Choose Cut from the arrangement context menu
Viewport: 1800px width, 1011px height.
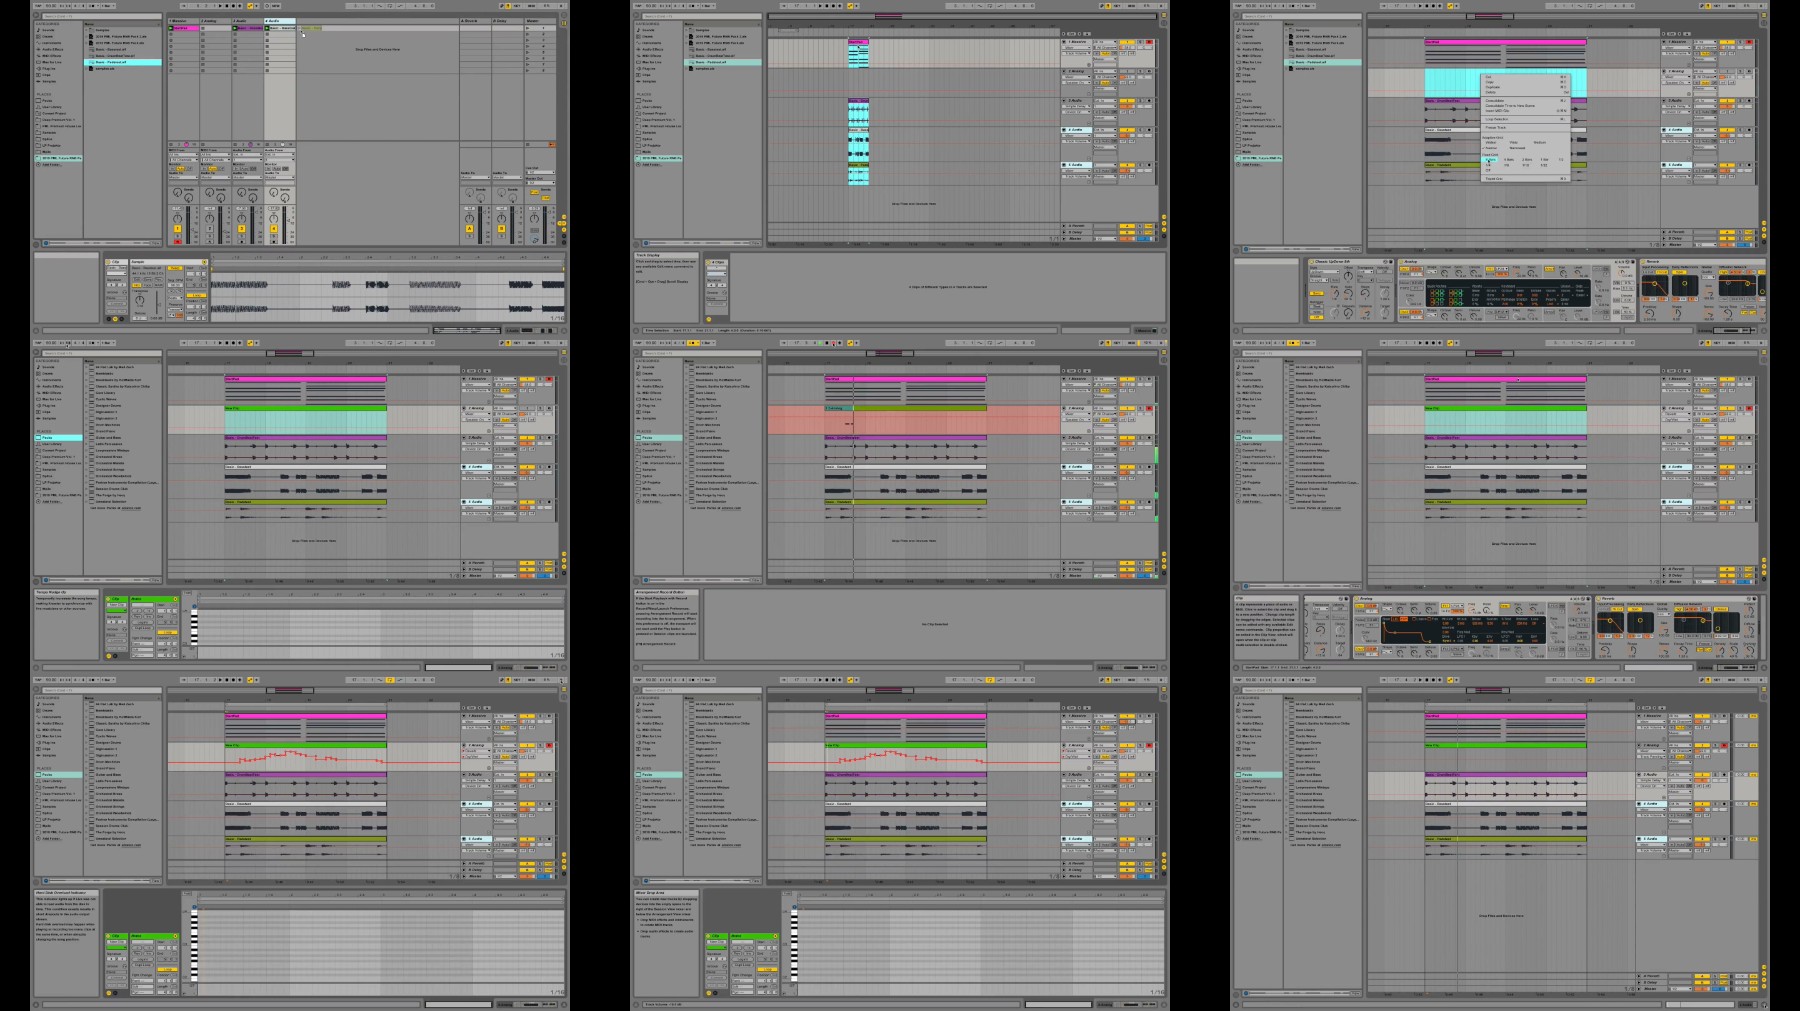pyautogui.click(x=1525, y=77)
